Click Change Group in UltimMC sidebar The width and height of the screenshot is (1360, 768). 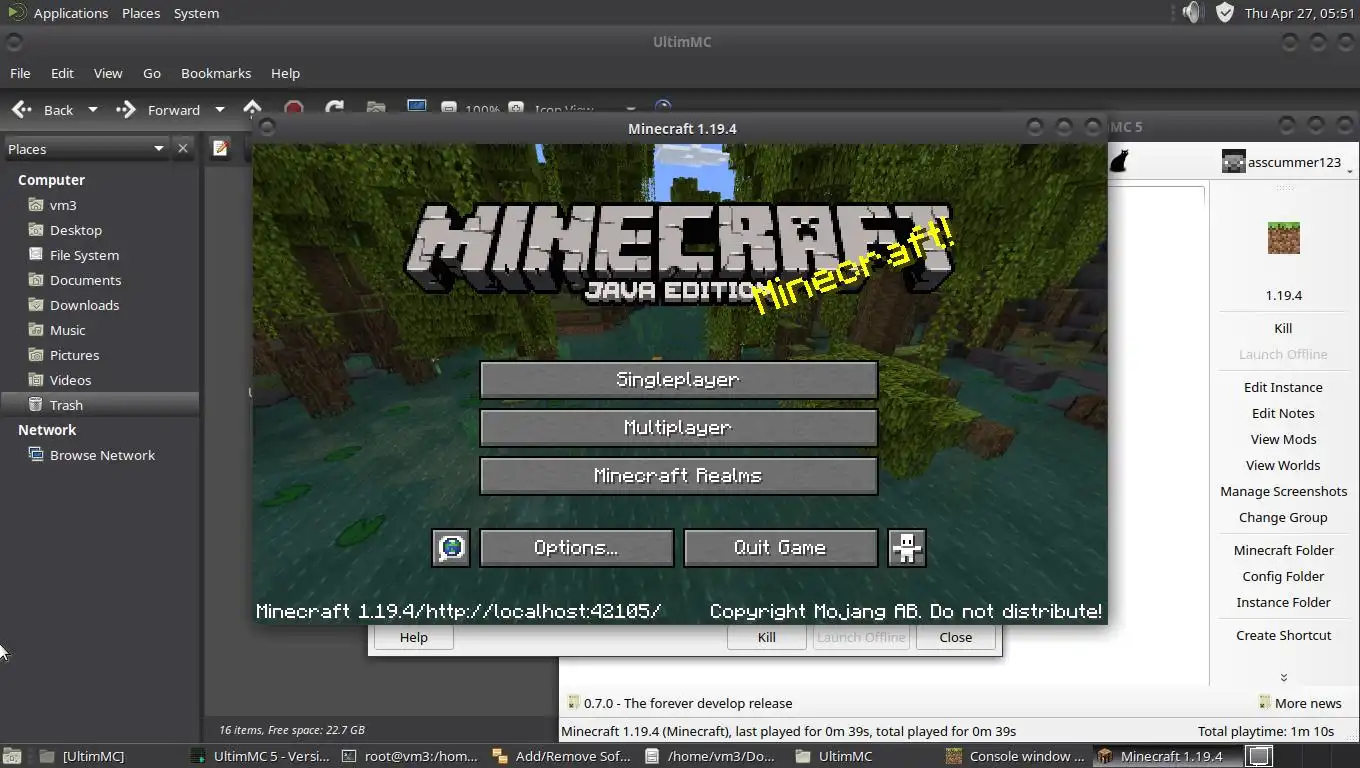(1283, 517)
